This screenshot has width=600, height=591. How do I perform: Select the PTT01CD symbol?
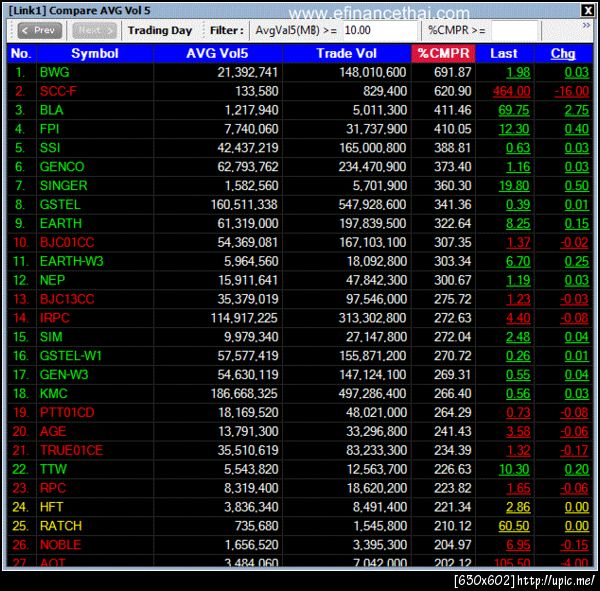67,412
